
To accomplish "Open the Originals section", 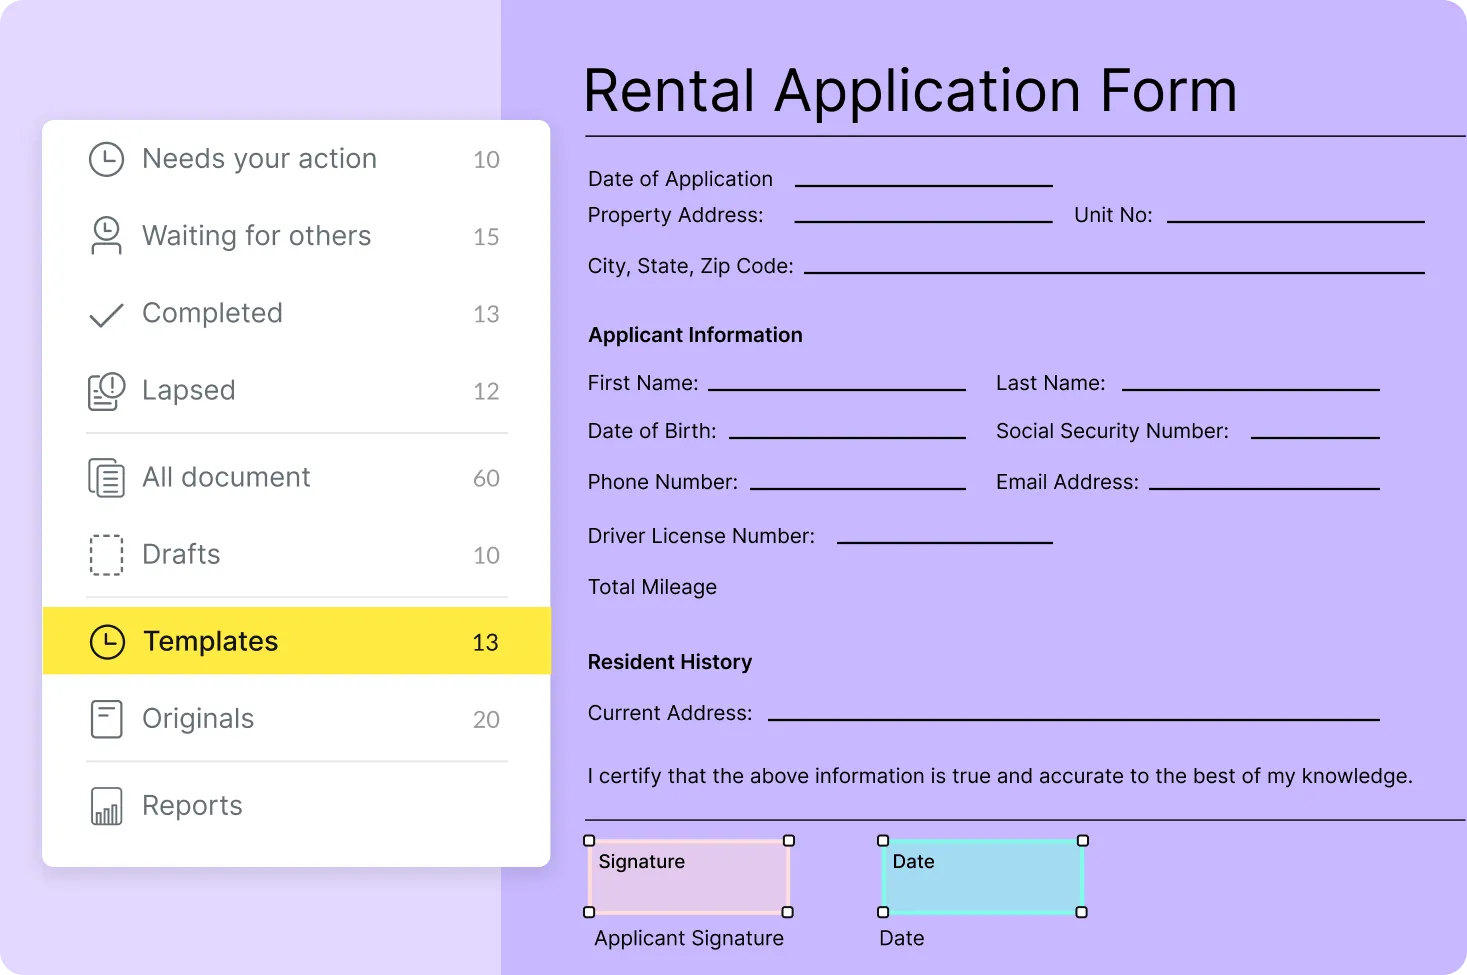I will pyautogui.click(x=296, y=718).
